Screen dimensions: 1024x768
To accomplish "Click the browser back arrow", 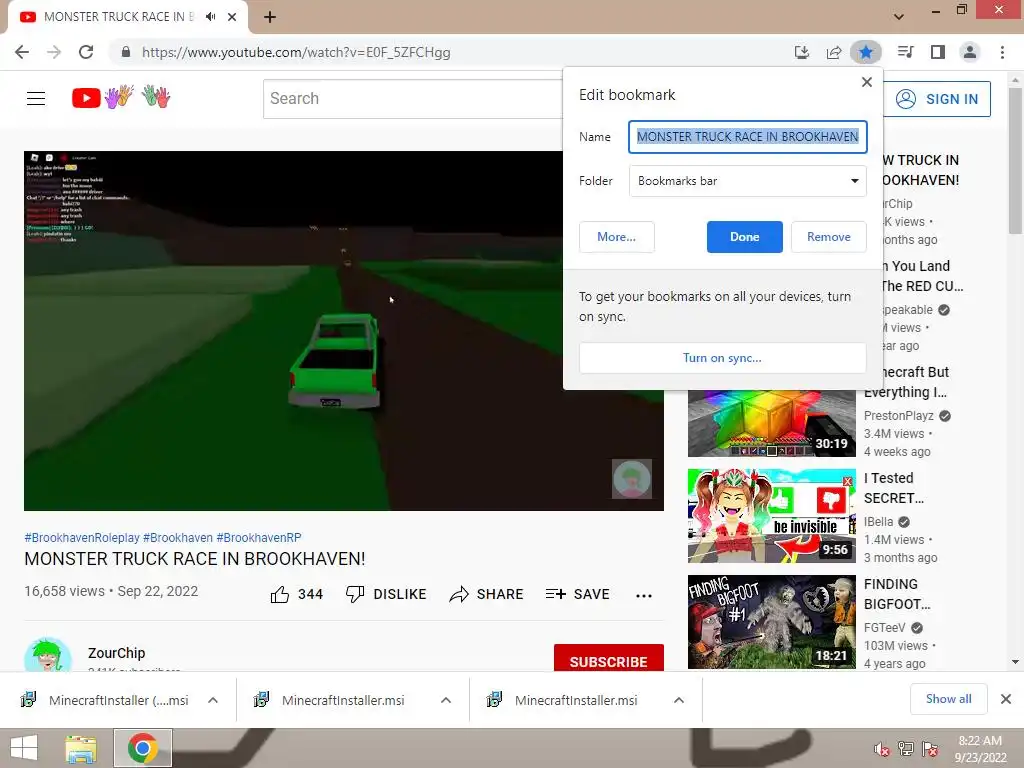I will point(22,52).
